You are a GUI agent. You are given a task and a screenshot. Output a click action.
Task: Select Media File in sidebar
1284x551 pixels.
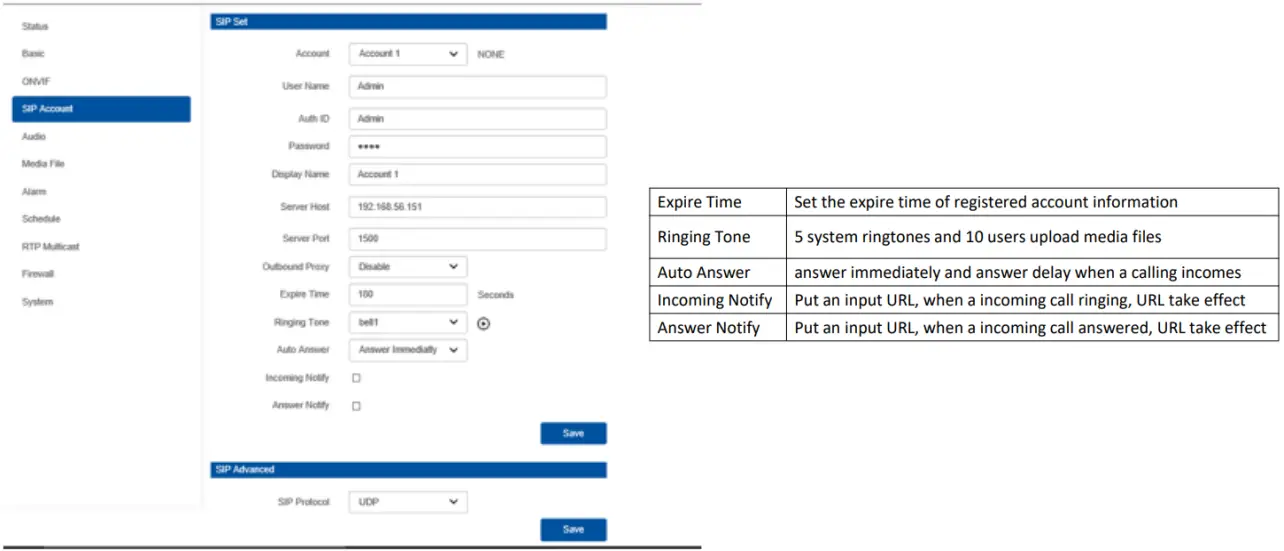(43, 163)
